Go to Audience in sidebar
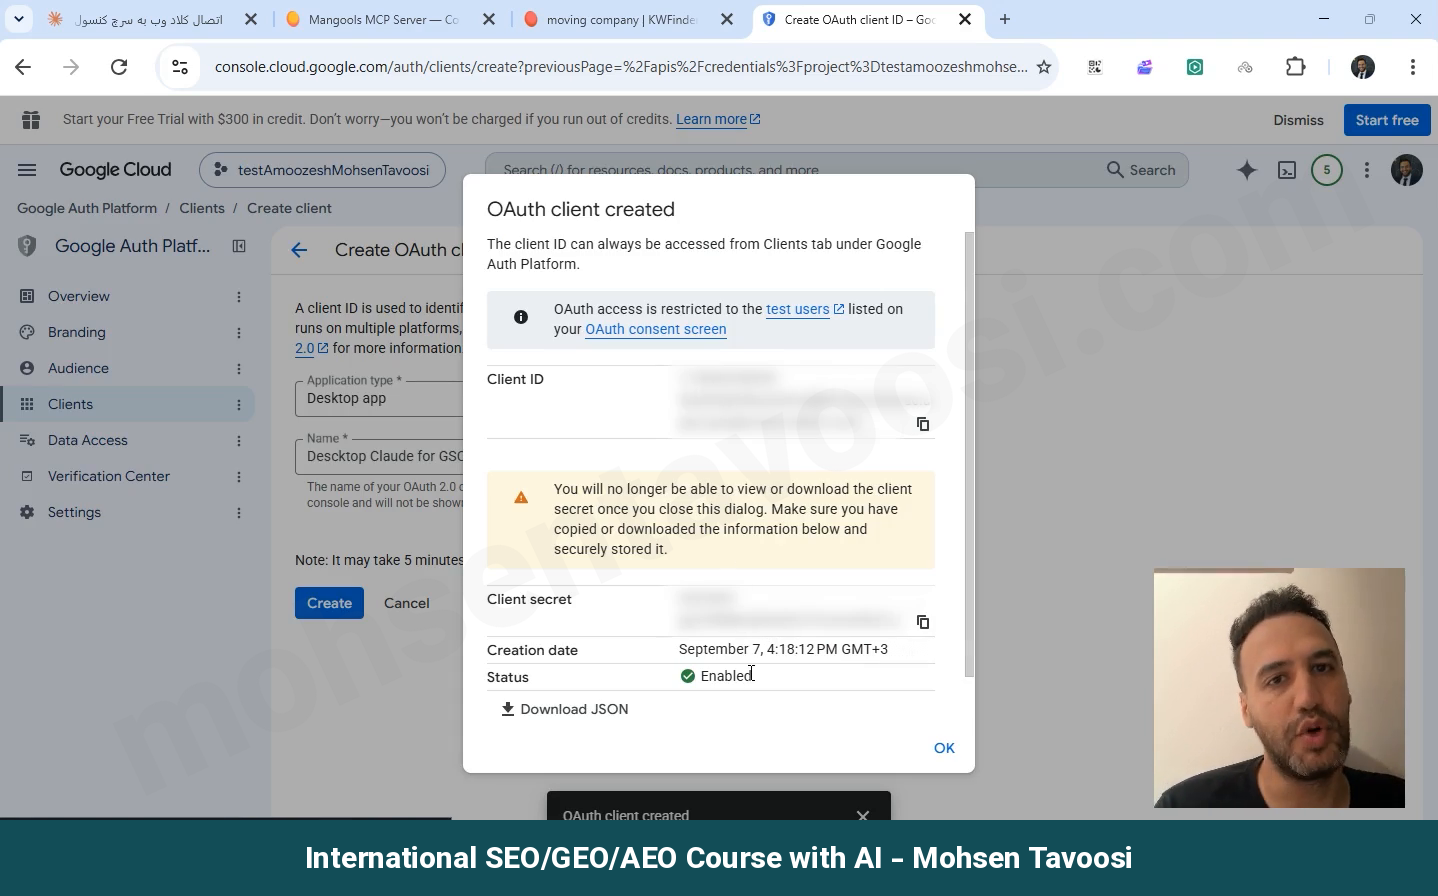Image resolution: width=1438 pixels, height=896 pixels. 78,368
